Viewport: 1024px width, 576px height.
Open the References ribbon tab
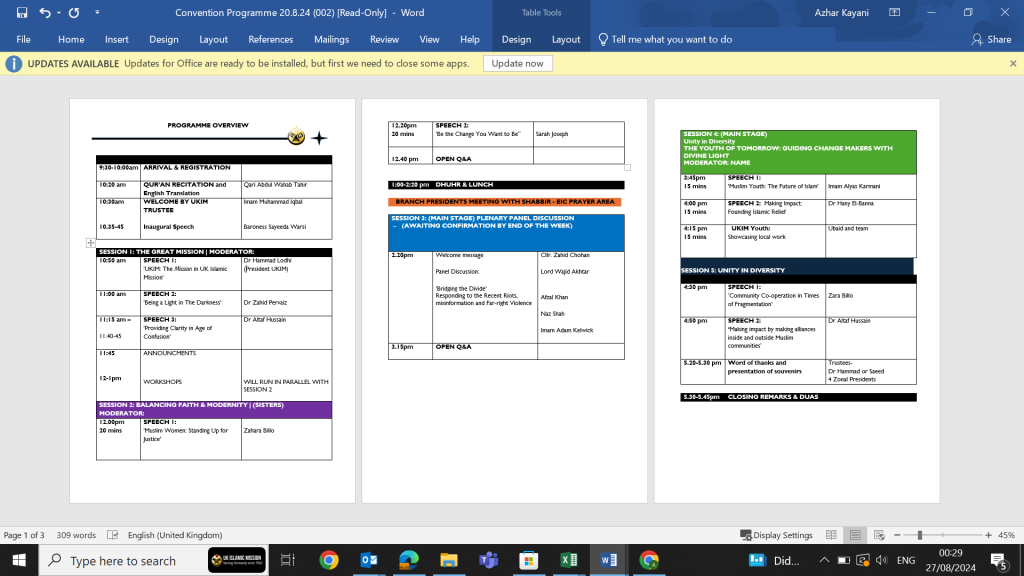click(x=270, y=39)
